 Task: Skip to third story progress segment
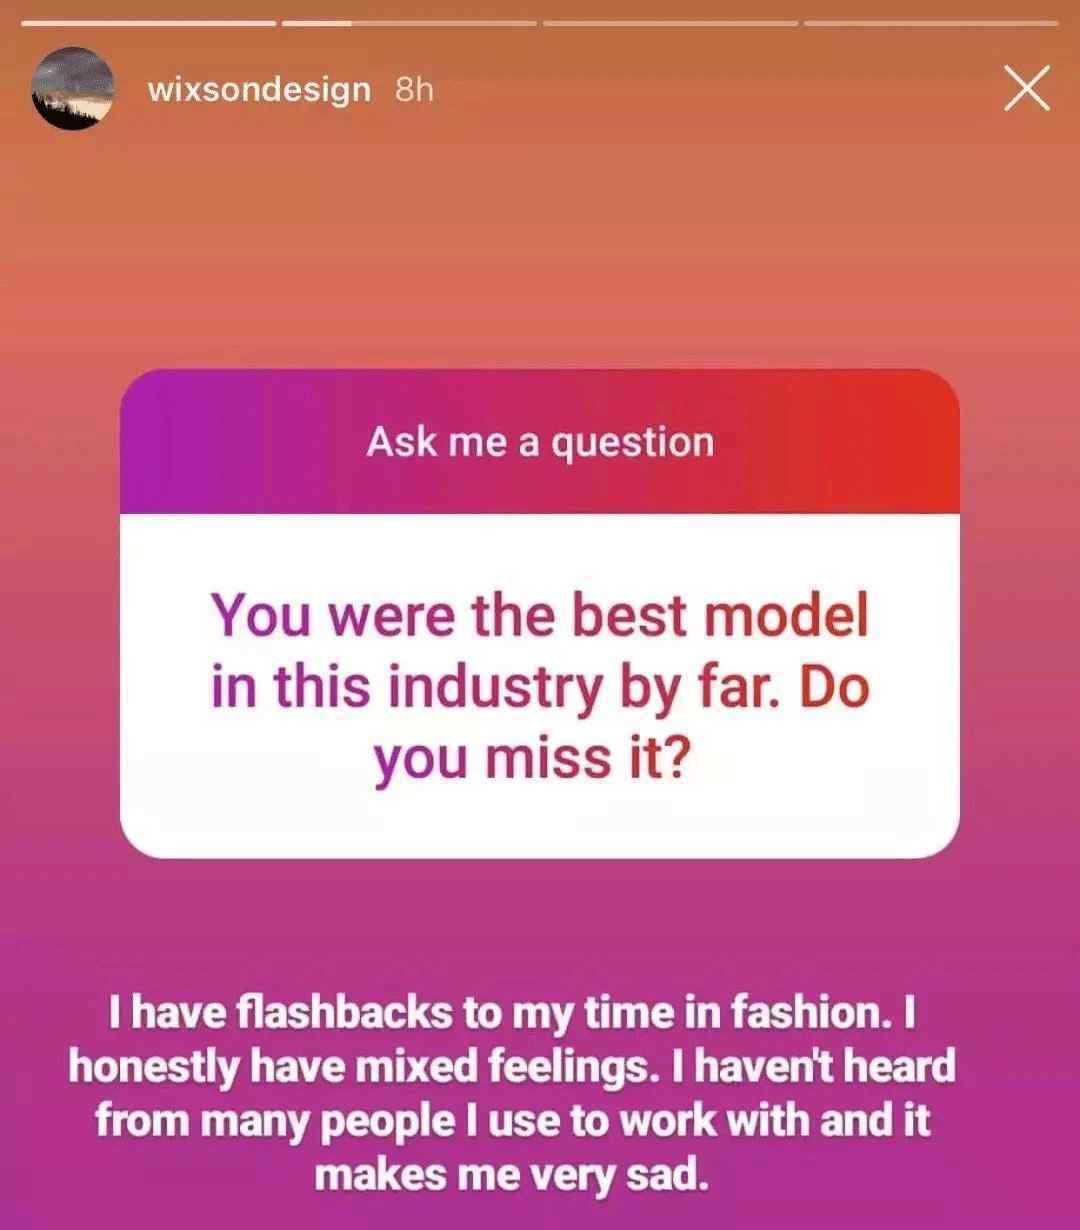(670, 23)
